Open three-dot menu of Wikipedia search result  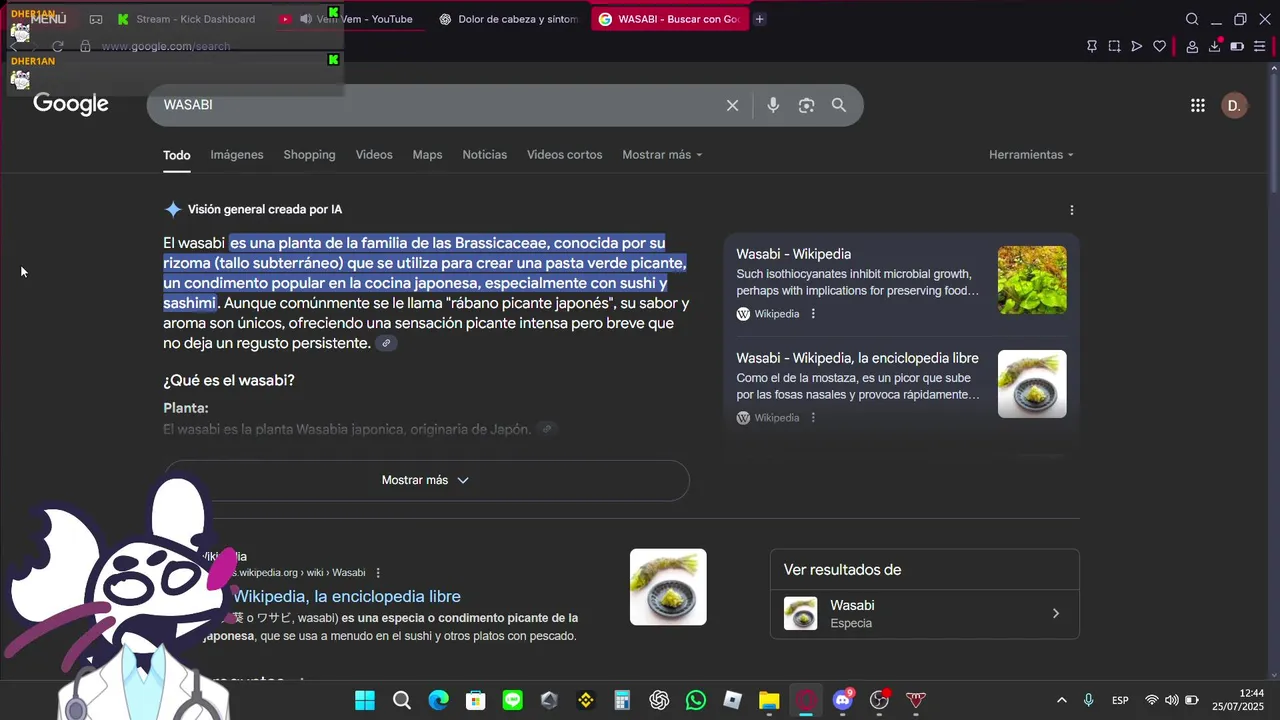click(378, 573)
